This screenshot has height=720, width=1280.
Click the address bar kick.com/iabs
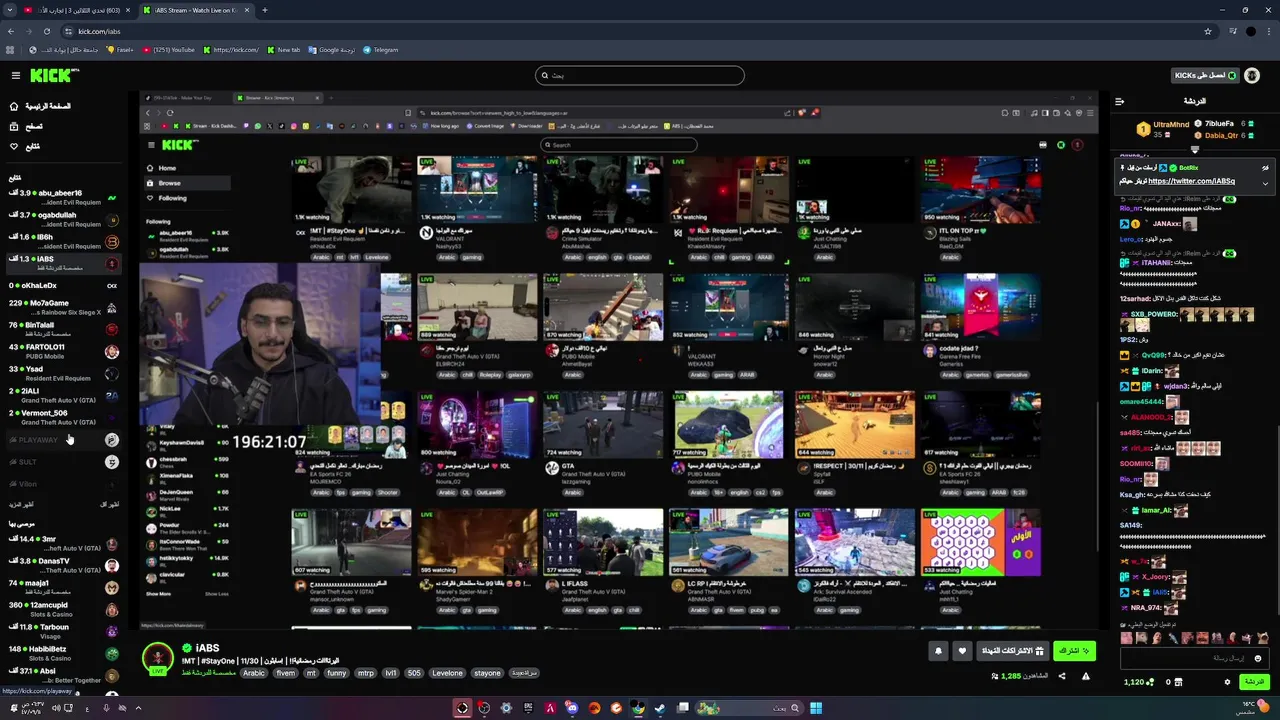[x=99, y=31]
